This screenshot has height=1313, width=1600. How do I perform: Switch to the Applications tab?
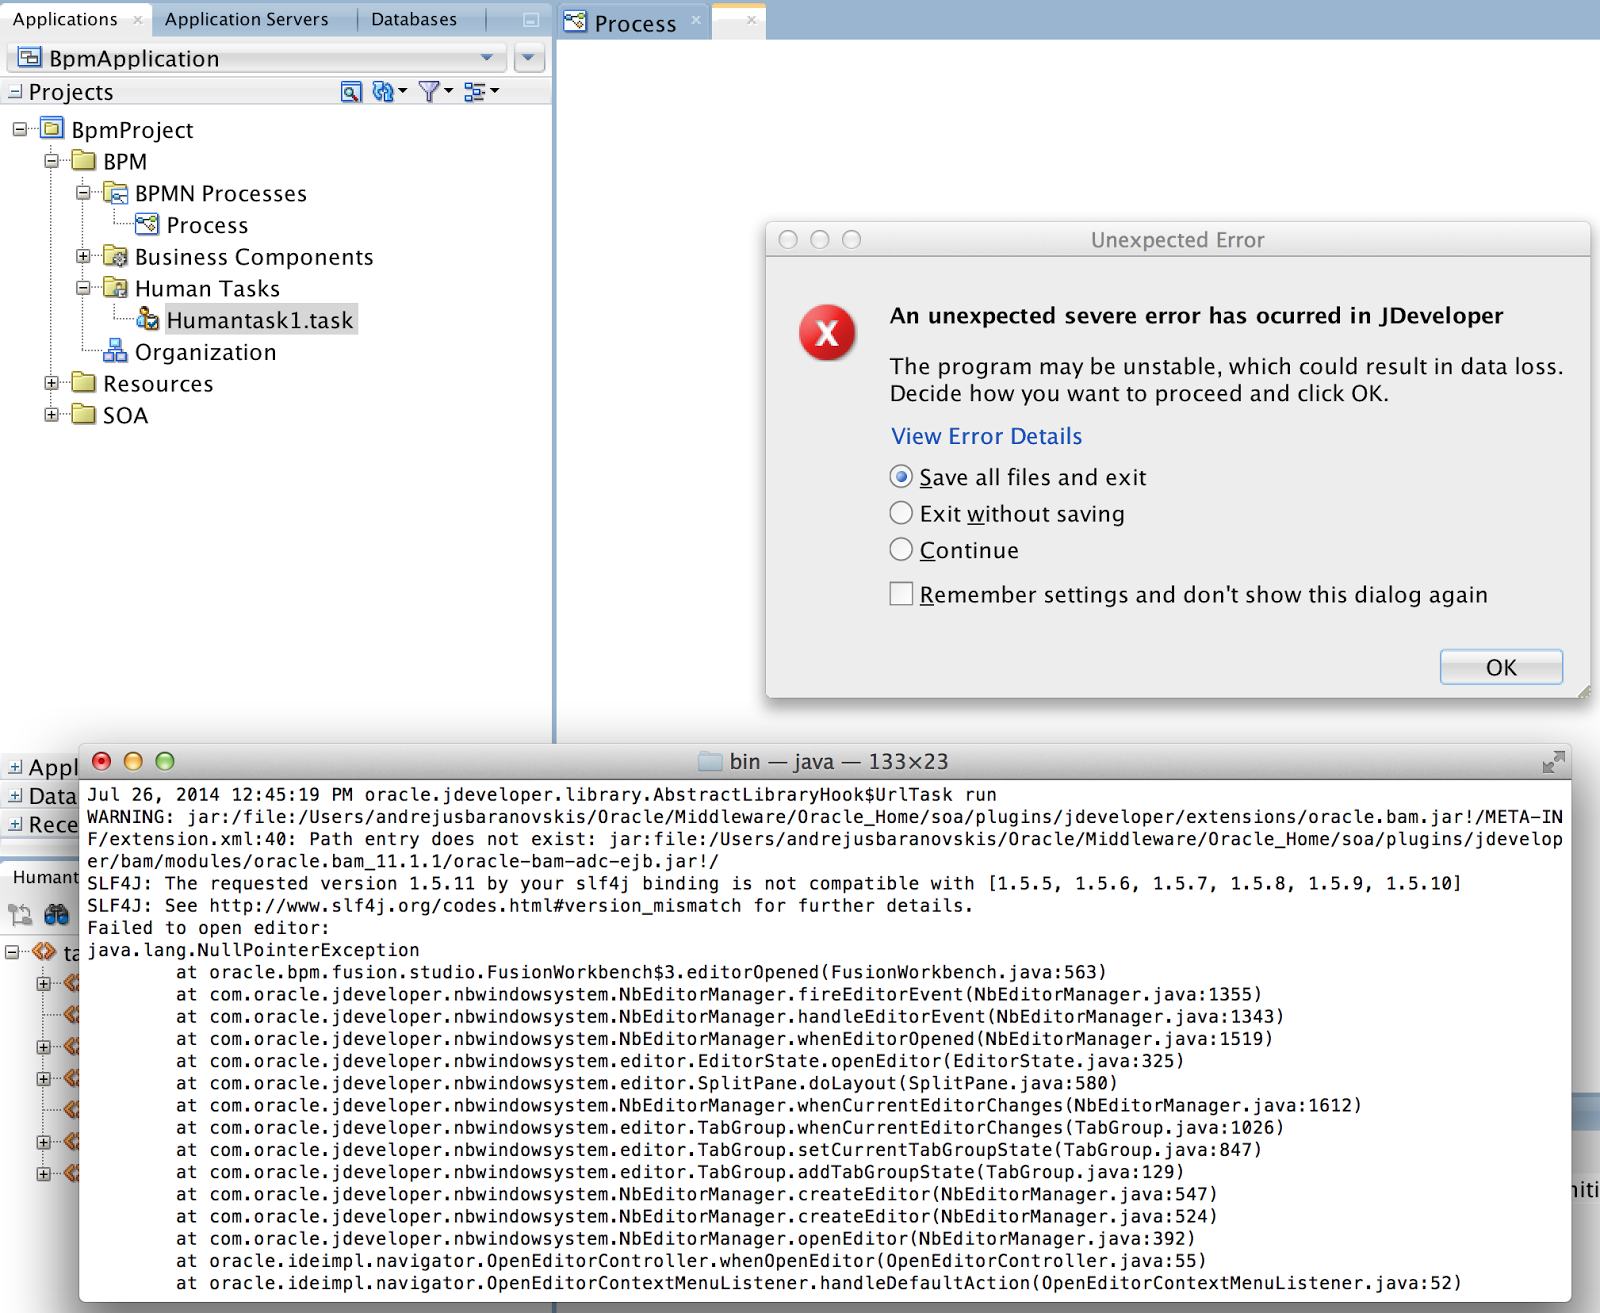point(65,19)
